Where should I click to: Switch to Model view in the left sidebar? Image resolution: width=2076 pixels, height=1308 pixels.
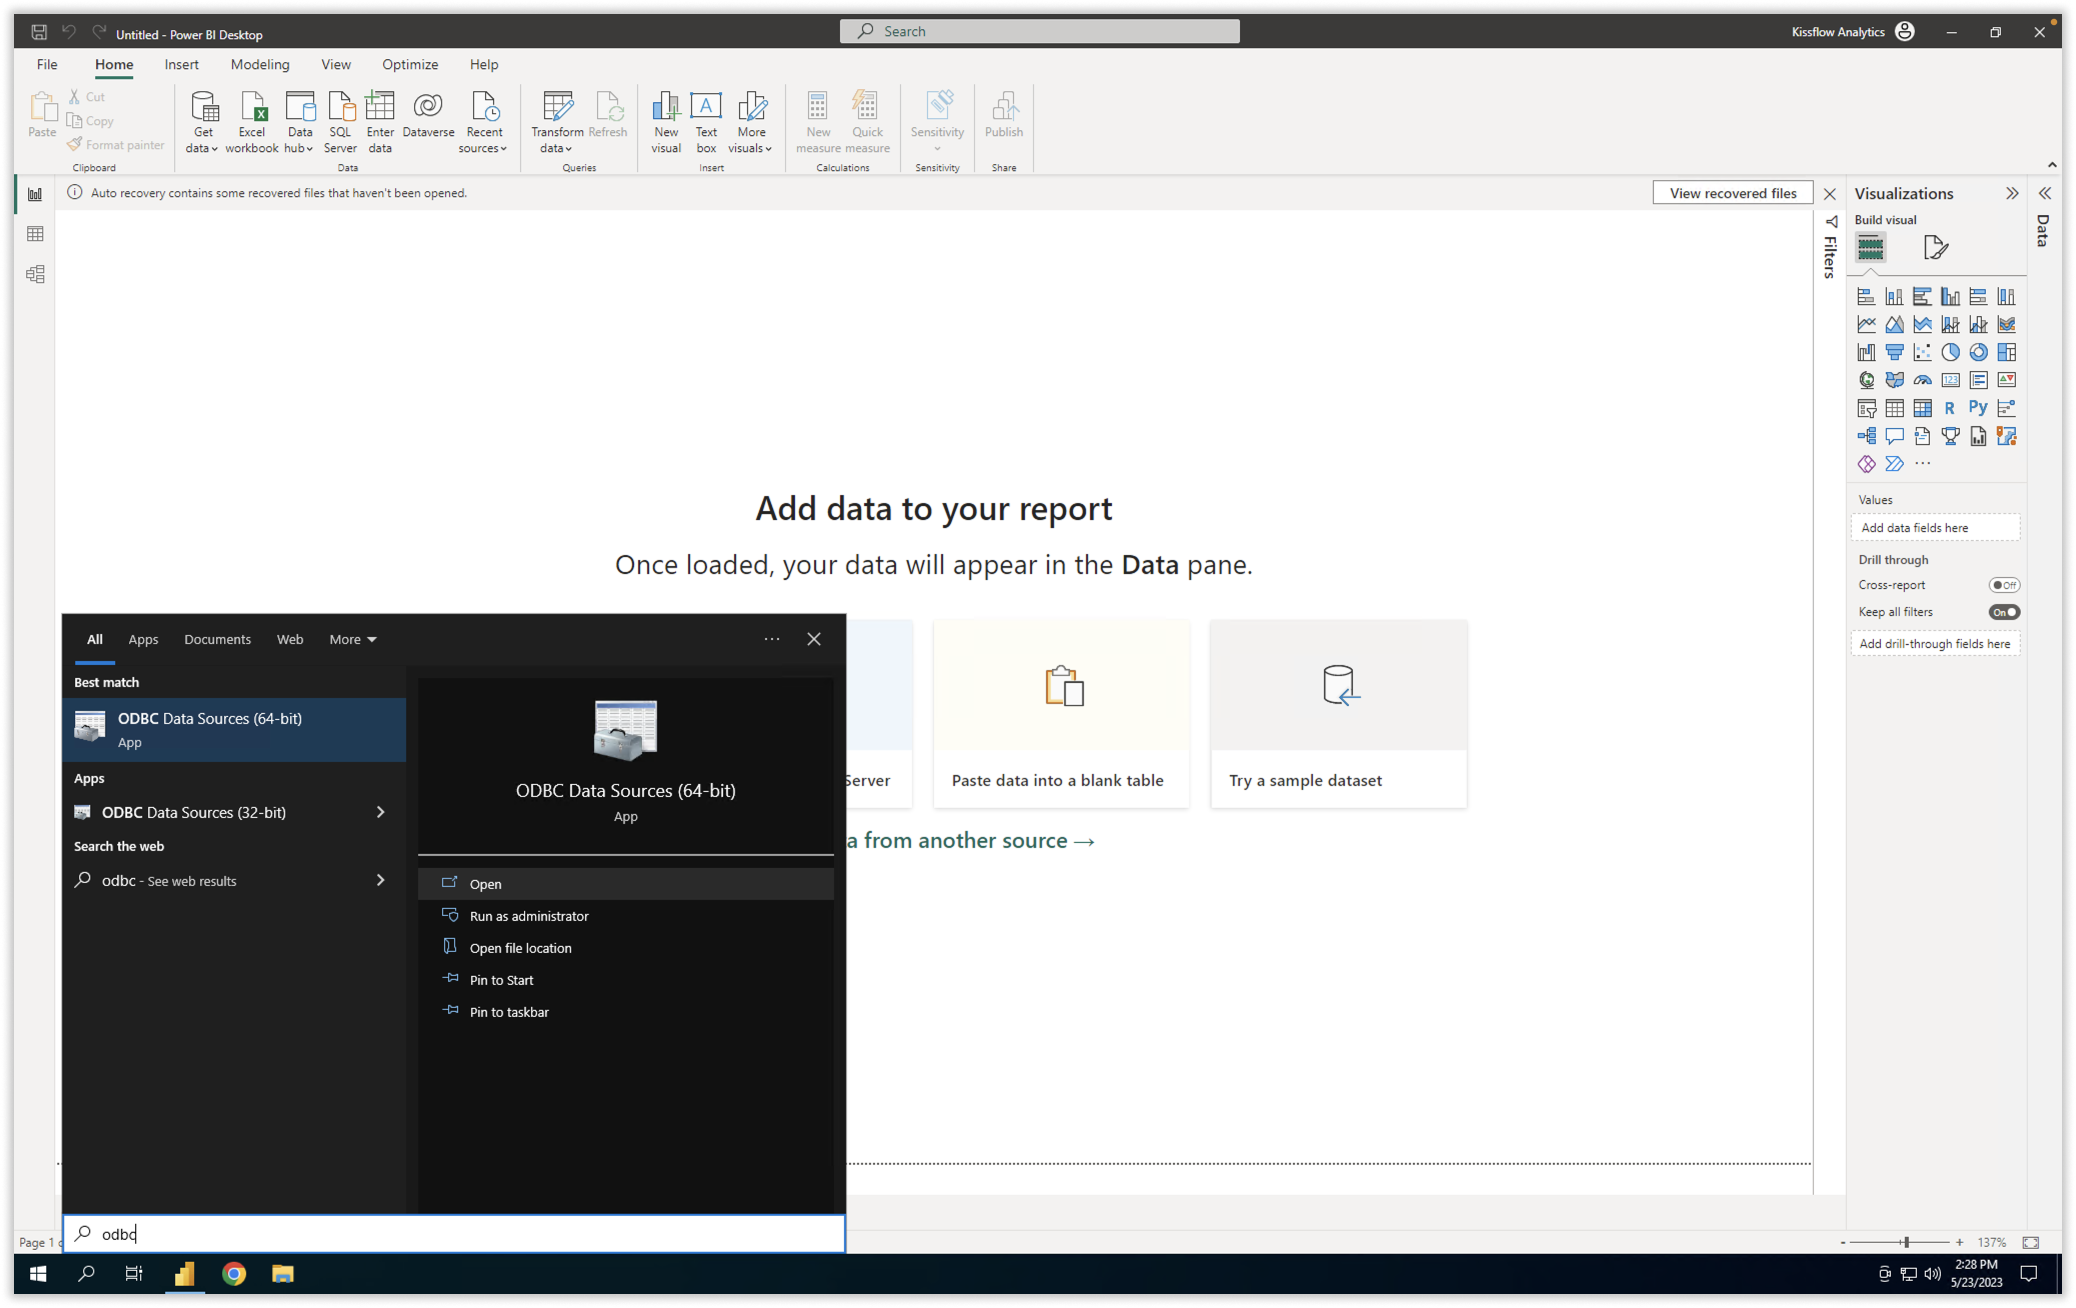(x=35, y=274)
